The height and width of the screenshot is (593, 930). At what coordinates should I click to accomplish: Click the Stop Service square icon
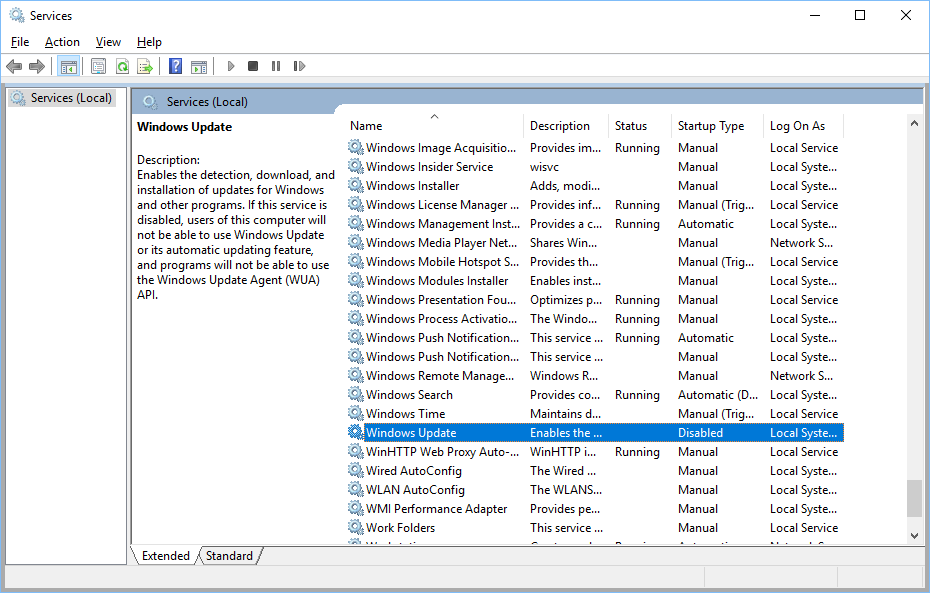[x=253, y=66]
